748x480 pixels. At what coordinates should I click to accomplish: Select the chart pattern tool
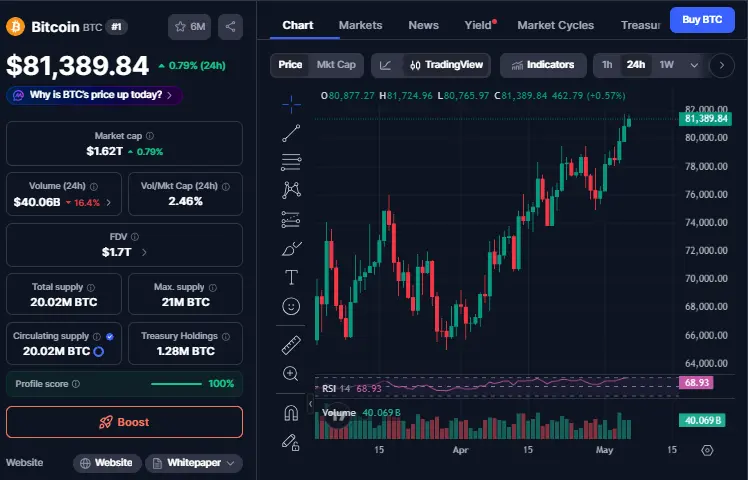291,190
